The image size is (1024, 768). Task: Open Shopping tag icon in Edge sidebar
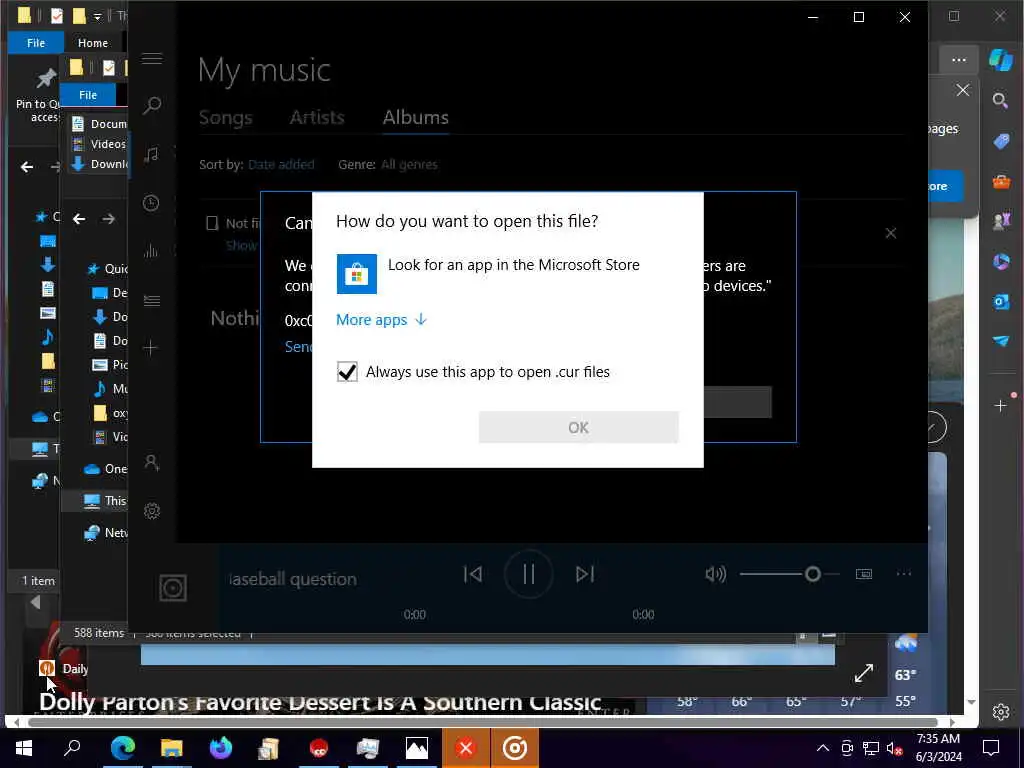1000,142
